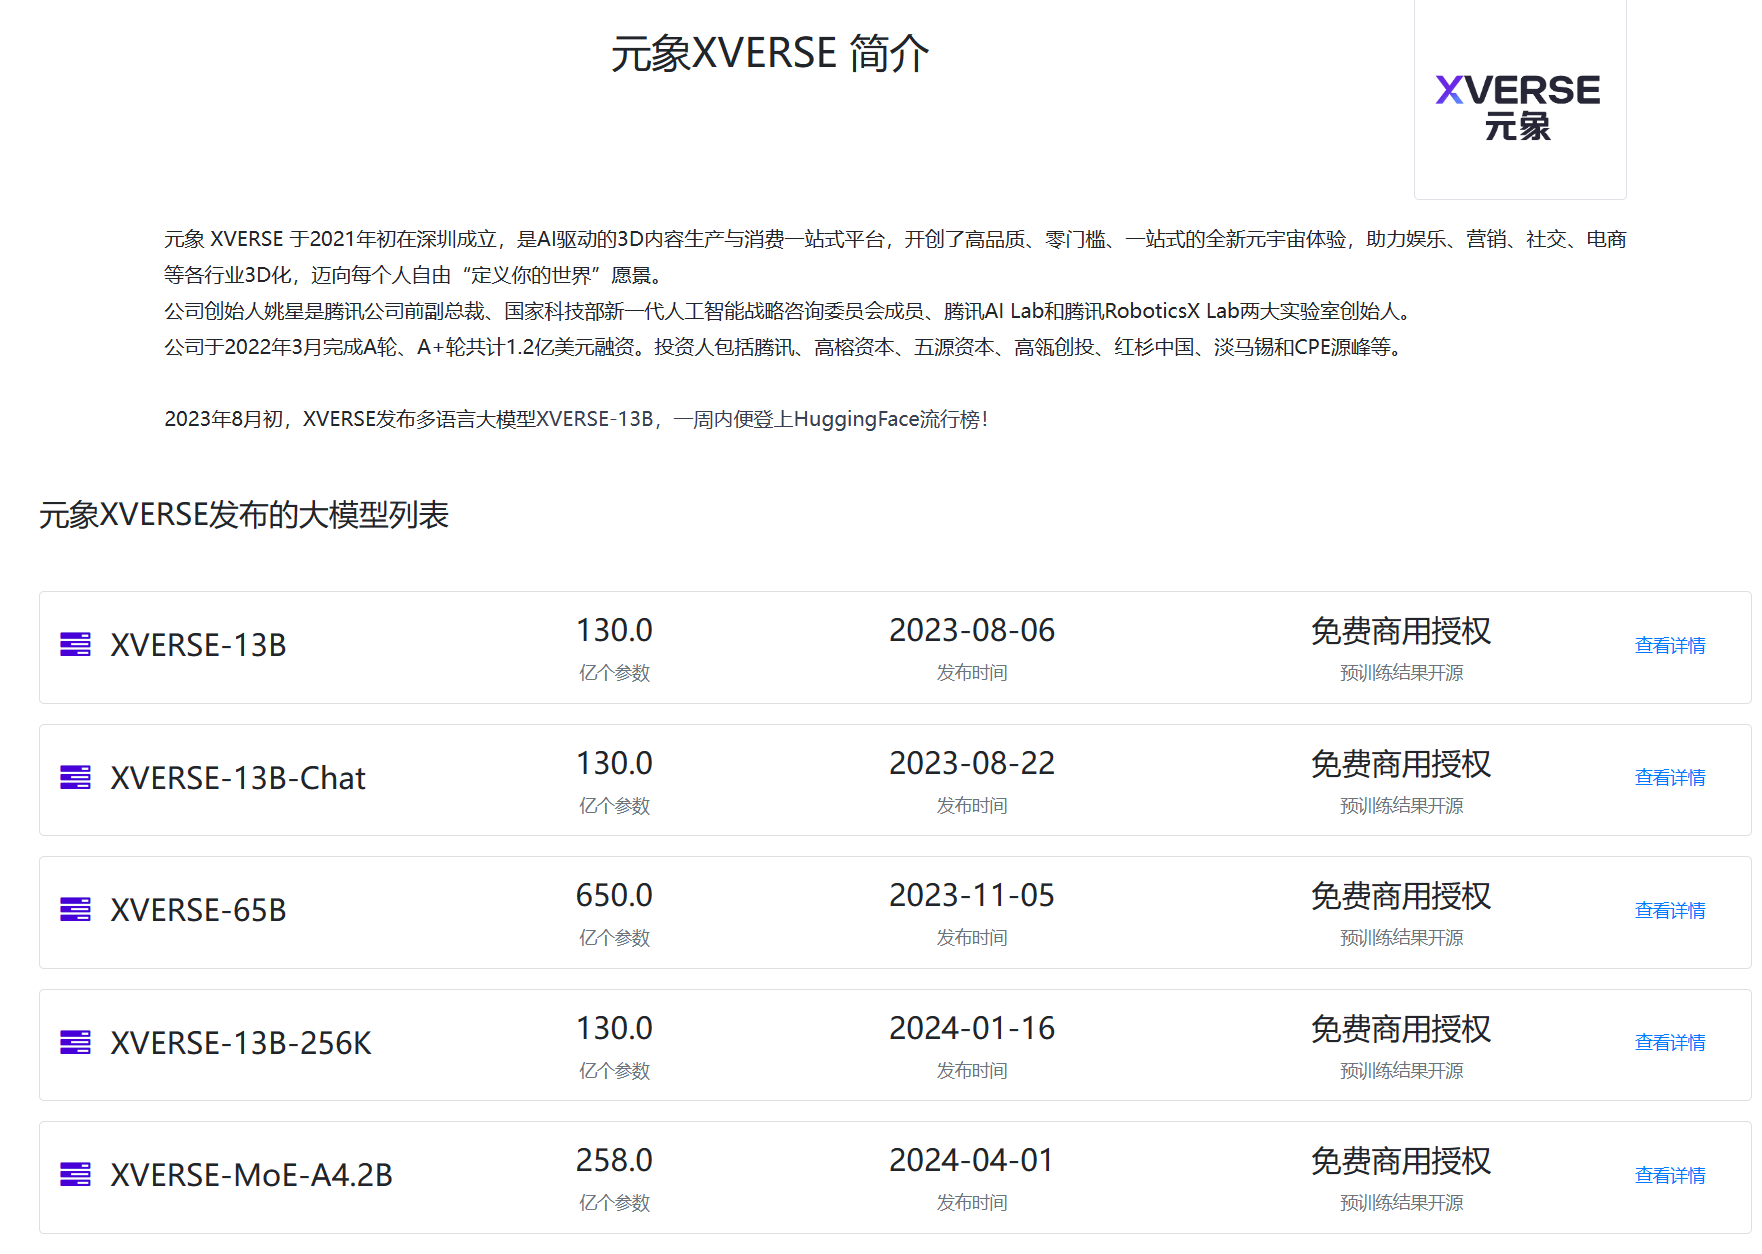Viewport: 1762px width, 1254px height.
Task: Select the XVERSE-MoE-A4.2B model name
Action: pyautogui.click(x=251, y=1175)
